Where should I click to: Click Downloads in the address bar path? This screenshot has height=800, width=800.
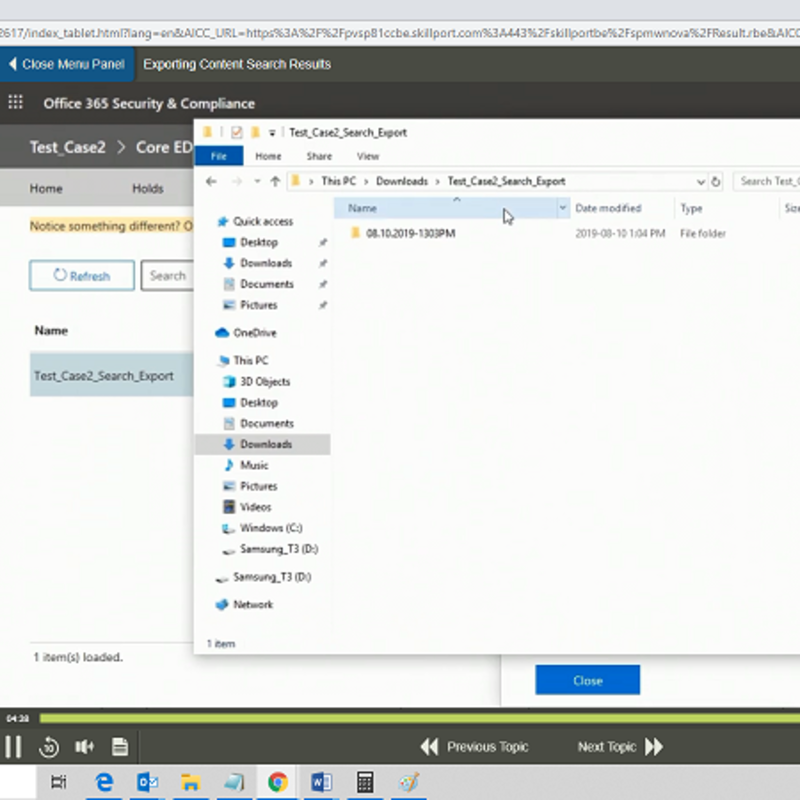pyautogui.click(x=402, y=181)
